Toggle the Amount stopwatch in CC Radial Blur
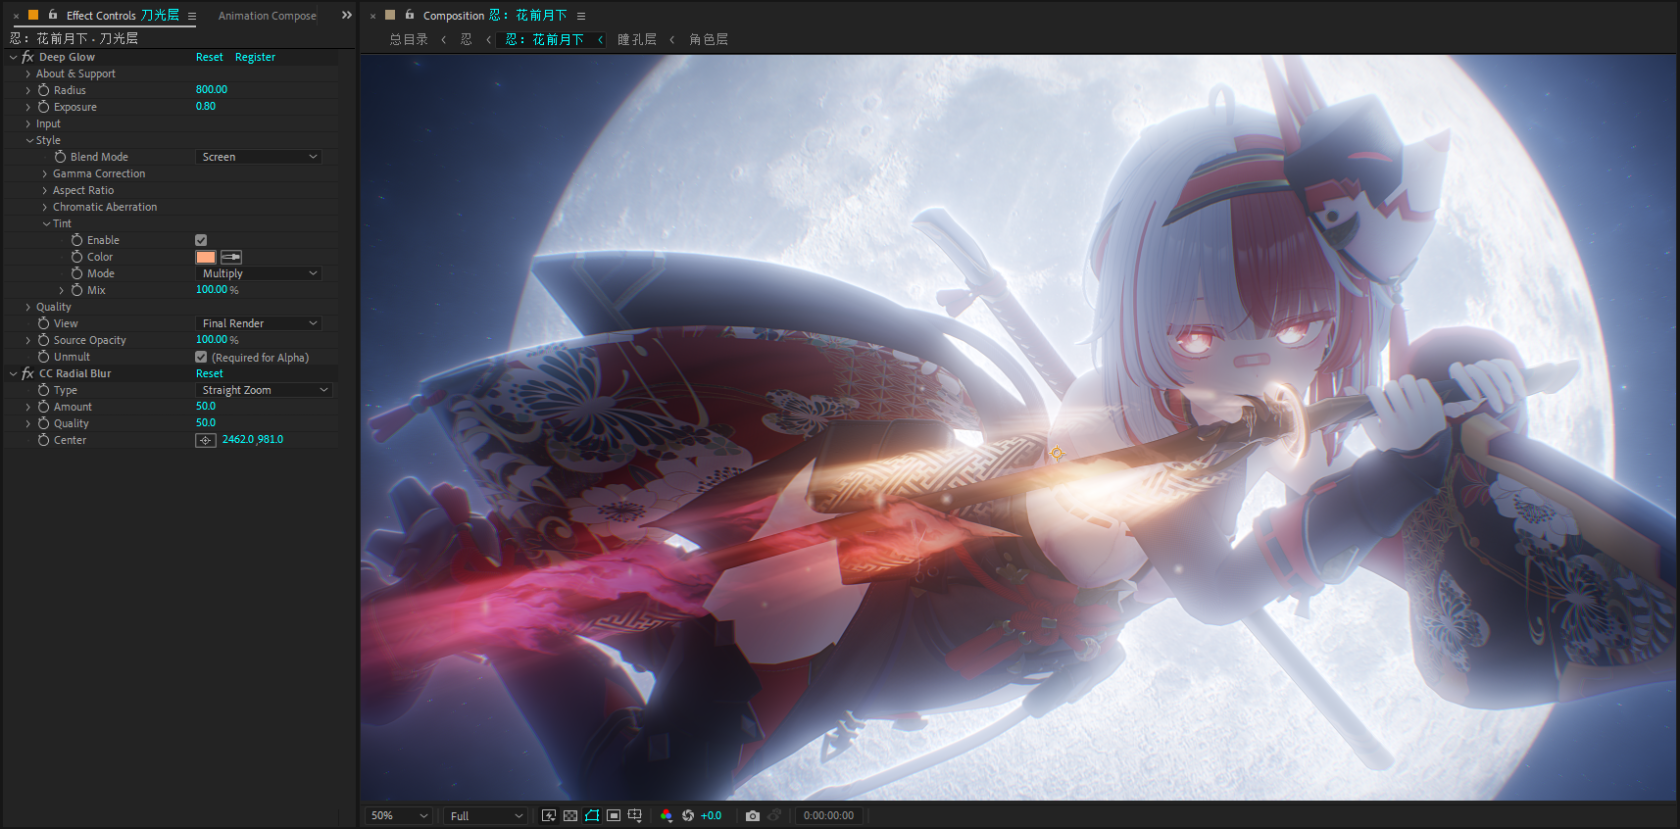This screenshot has height=829, width=1680. [43, 407]
